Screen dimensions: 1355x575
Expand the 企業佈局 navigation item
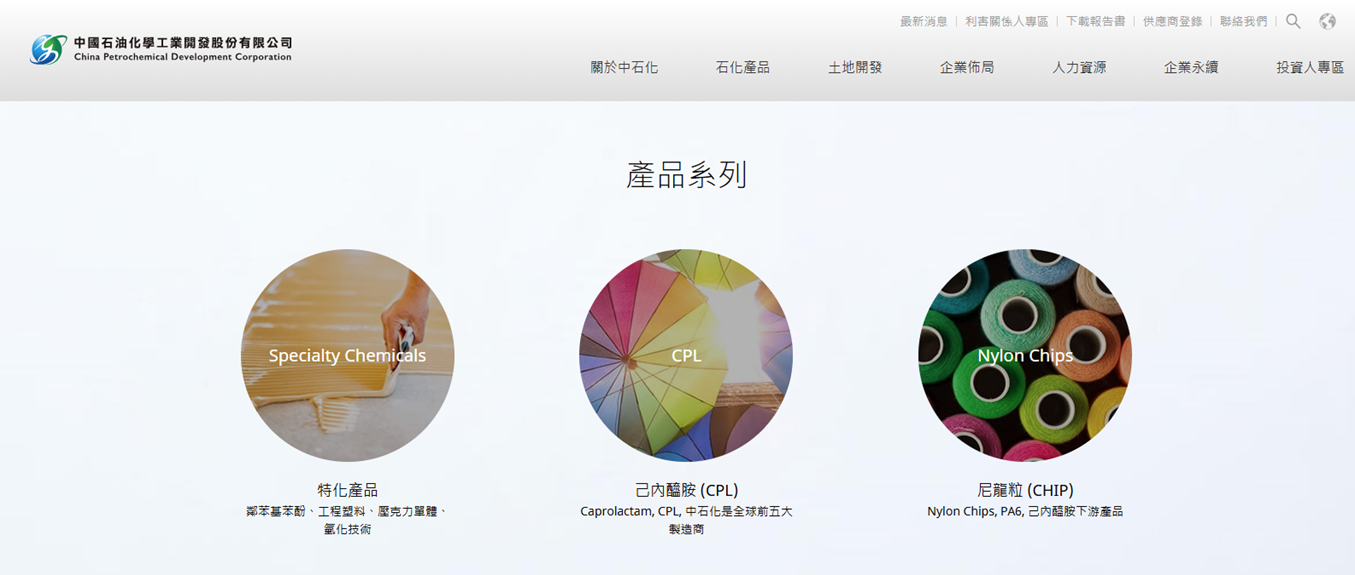coord(967,68)
